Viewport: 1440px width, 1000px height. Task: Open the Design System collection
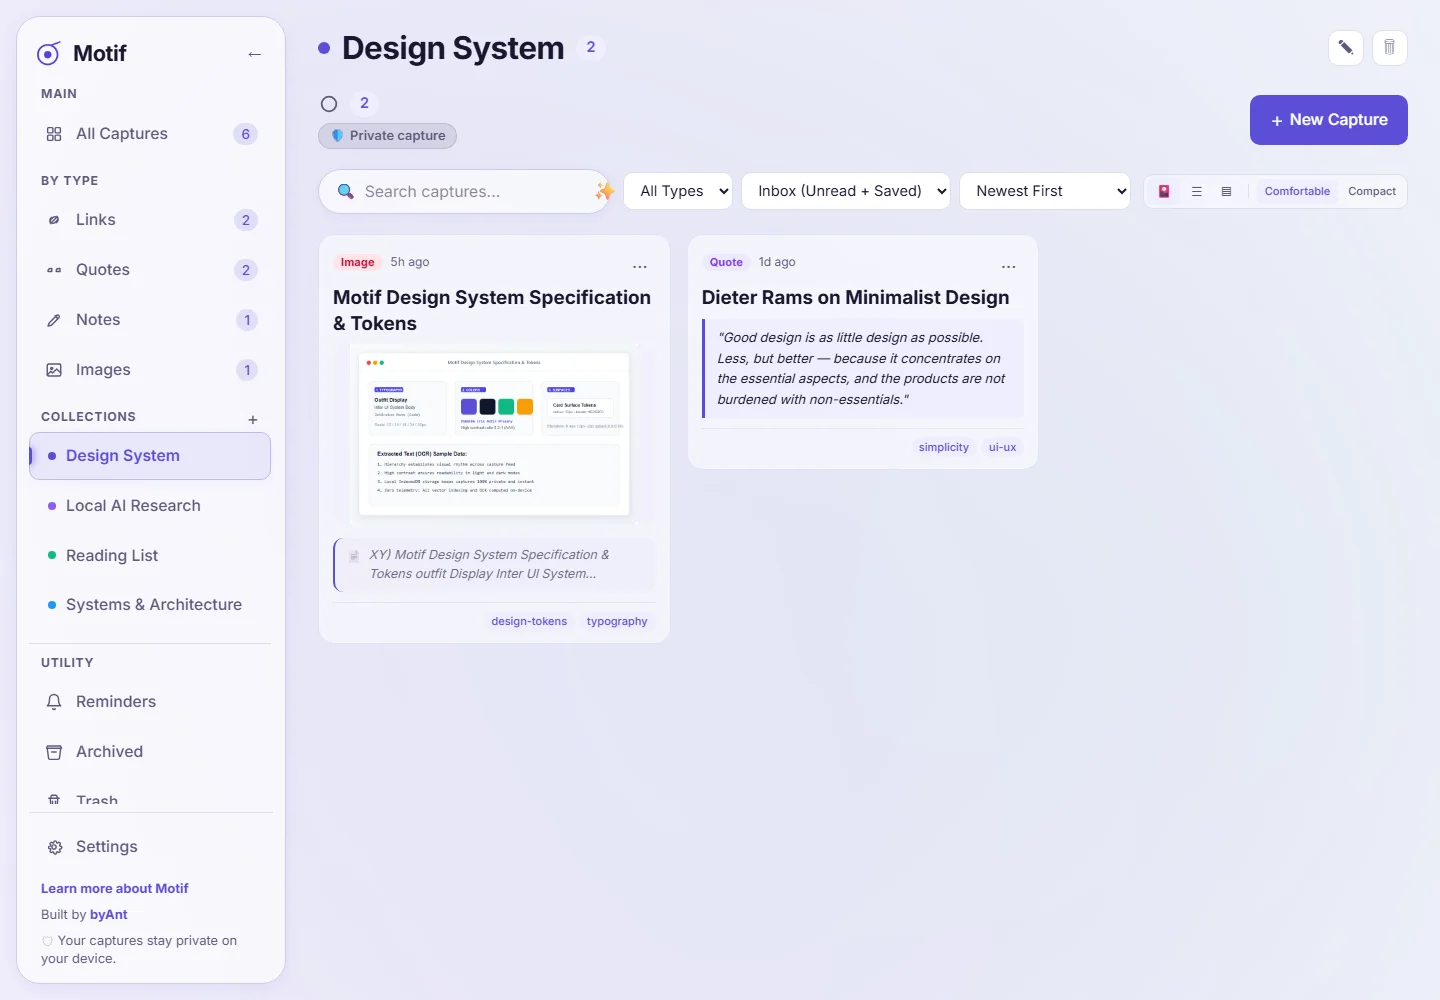pyautogui.click(x=150, y=456)
